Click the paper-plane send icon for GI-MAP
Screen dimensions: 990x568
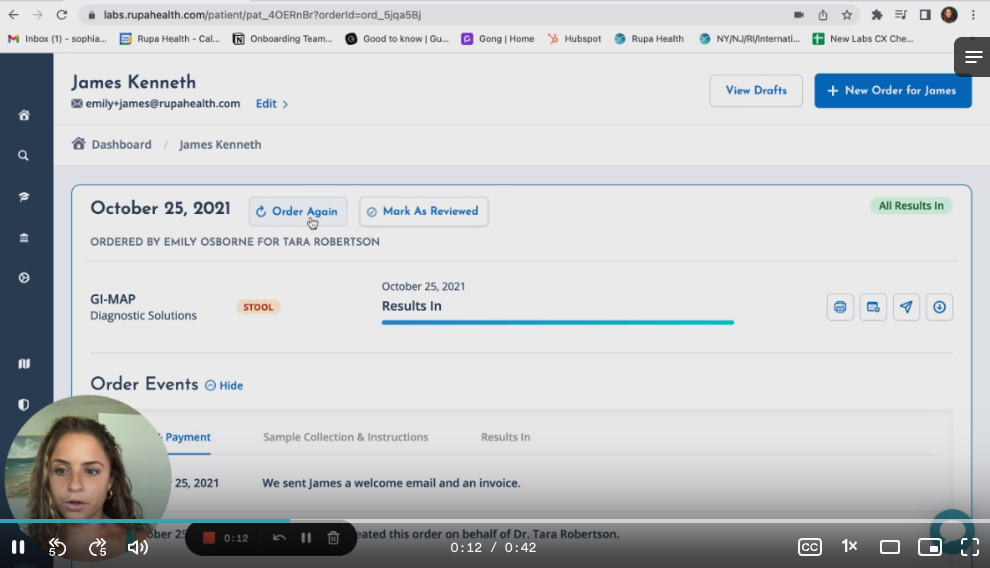pyautogui.click(x=906, y=307)
